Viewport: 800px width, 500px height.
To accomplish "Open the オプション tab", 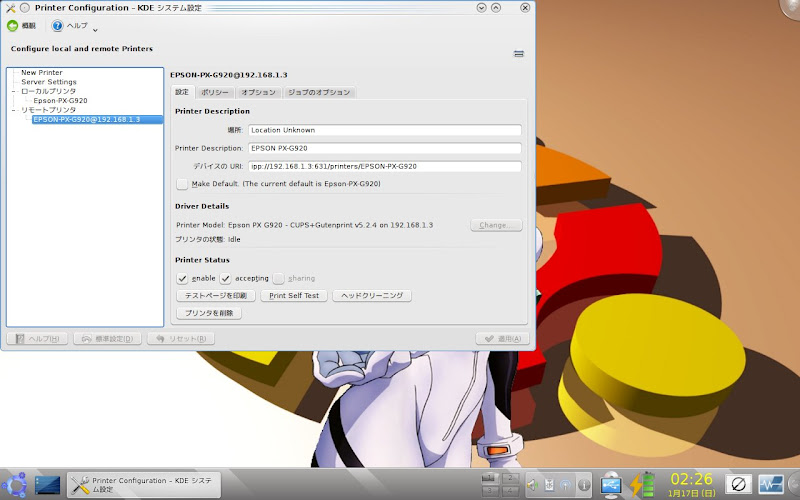I will coord(259,92).
